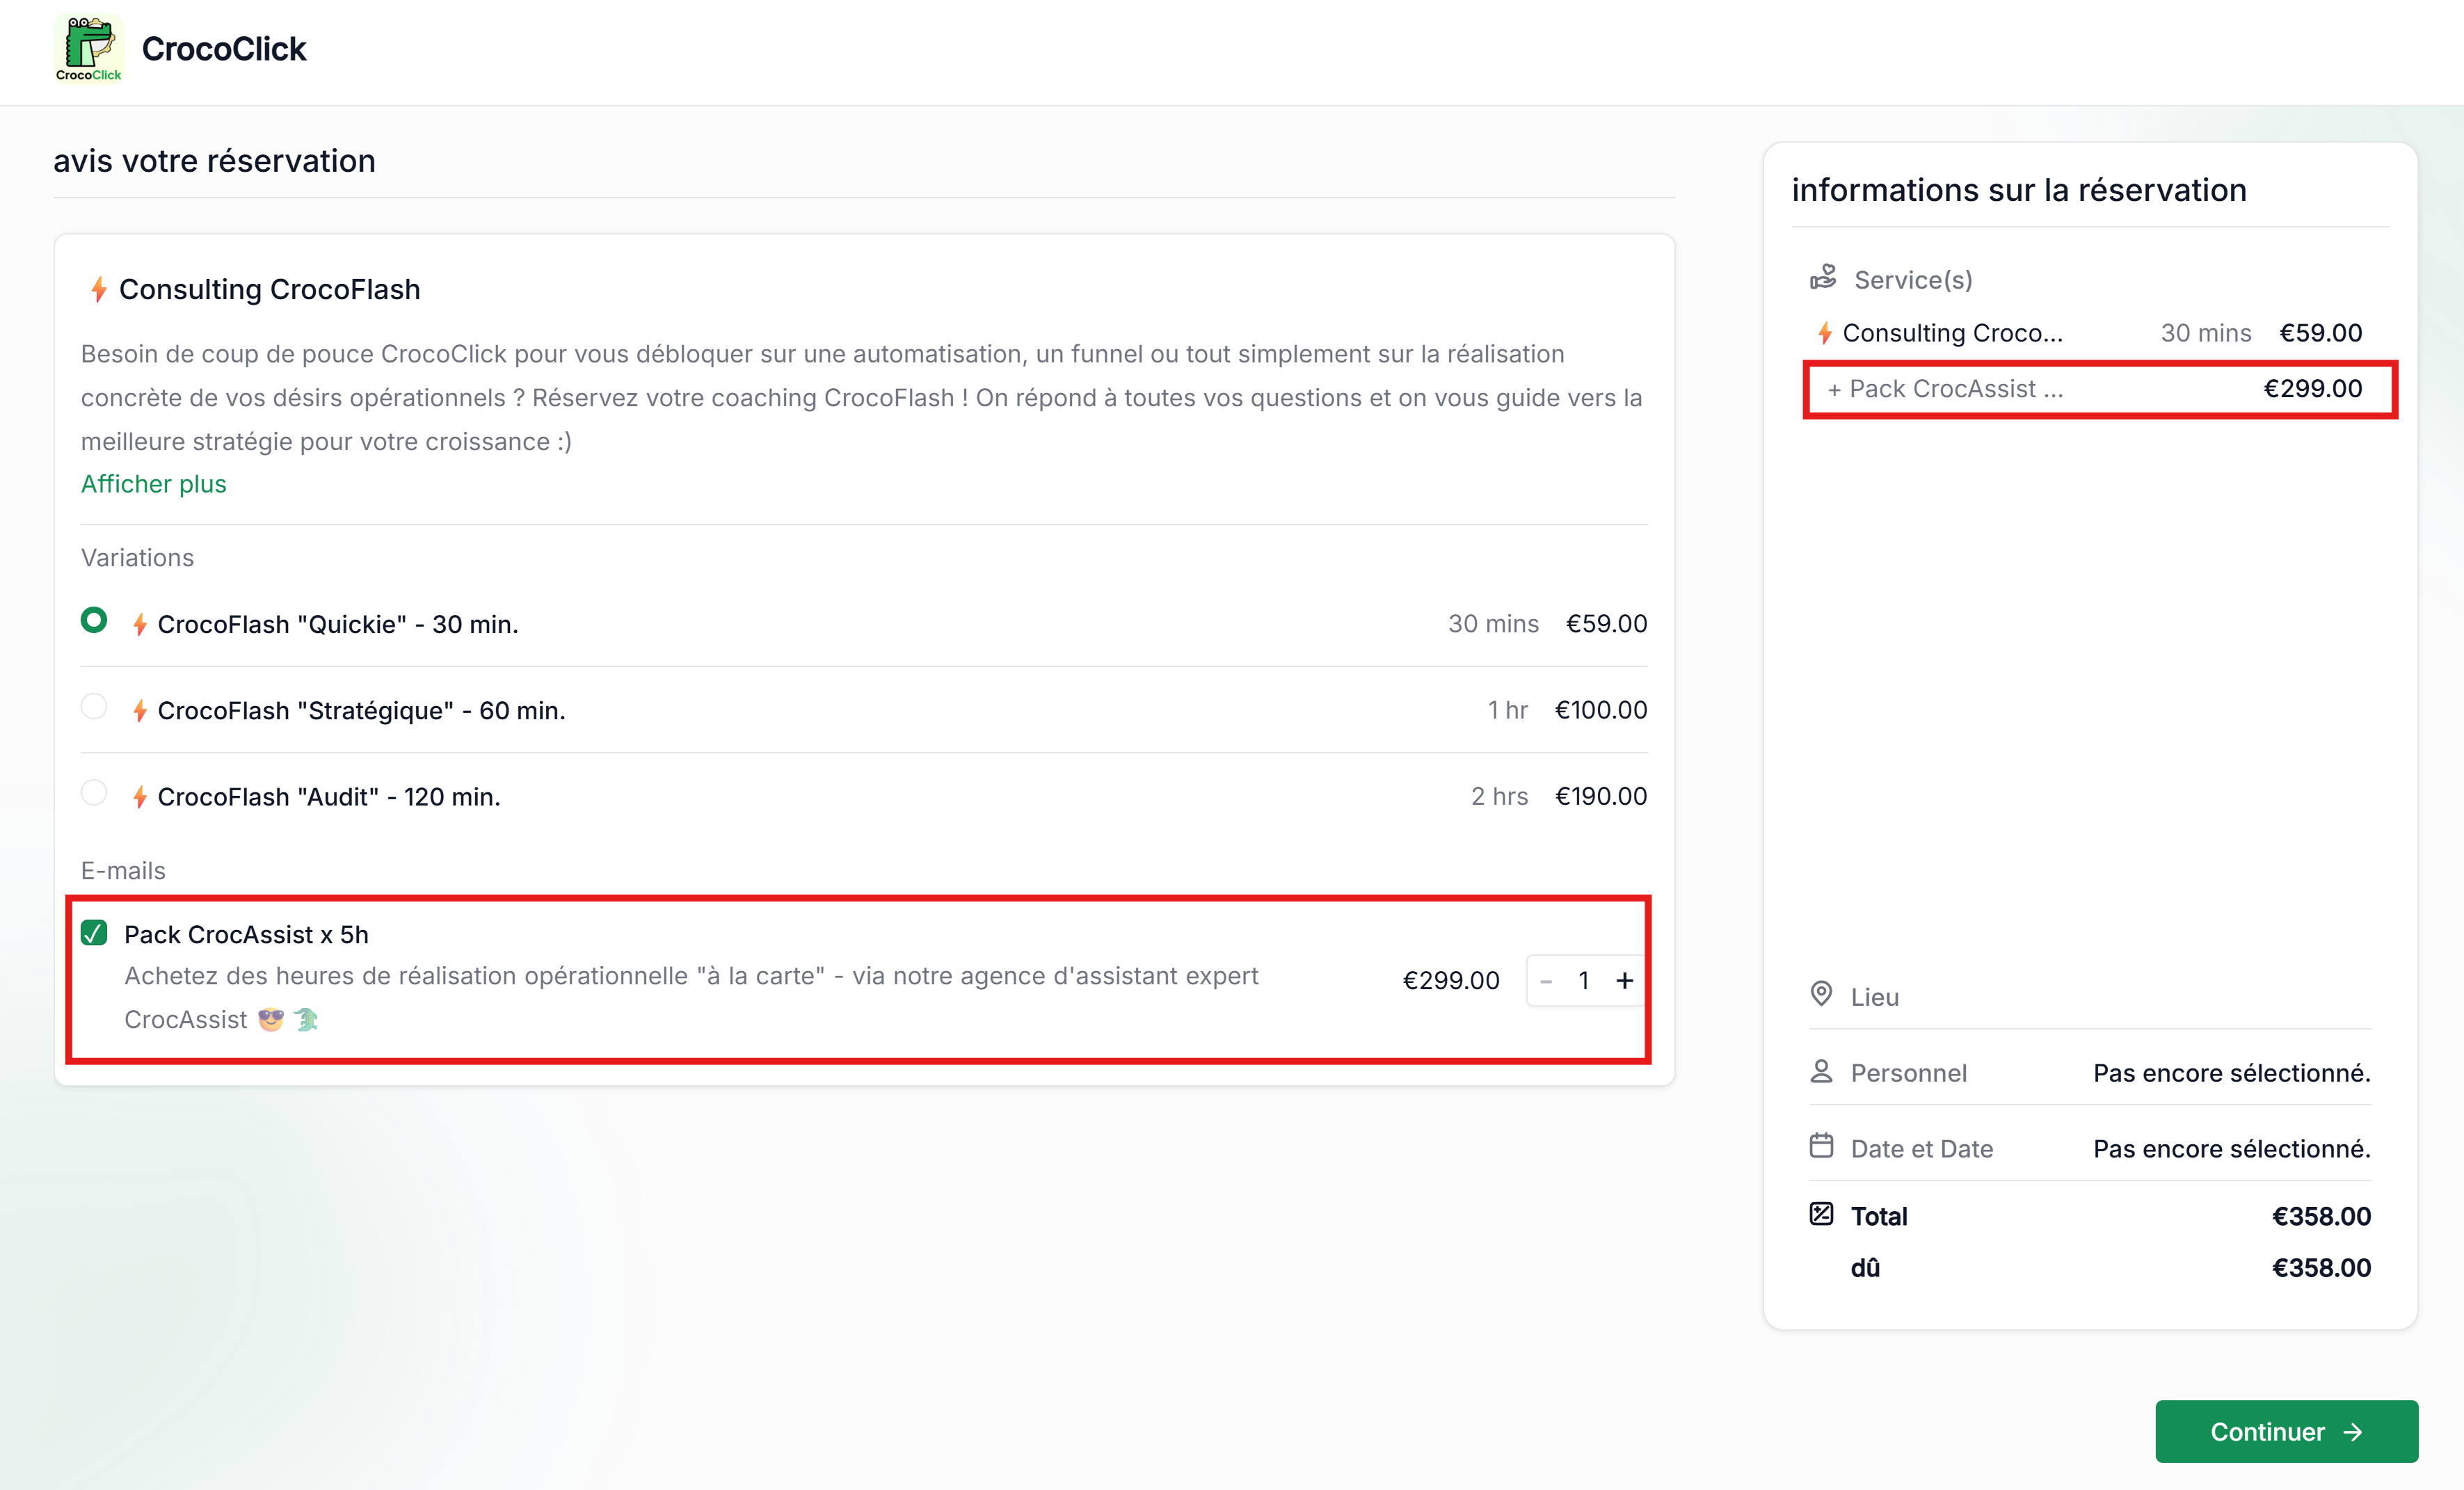Image resolution: width=2464 pixels, height=1490 pixels.
Task: Click the Pack CrocAssist x 5h label
Action: 246,934
